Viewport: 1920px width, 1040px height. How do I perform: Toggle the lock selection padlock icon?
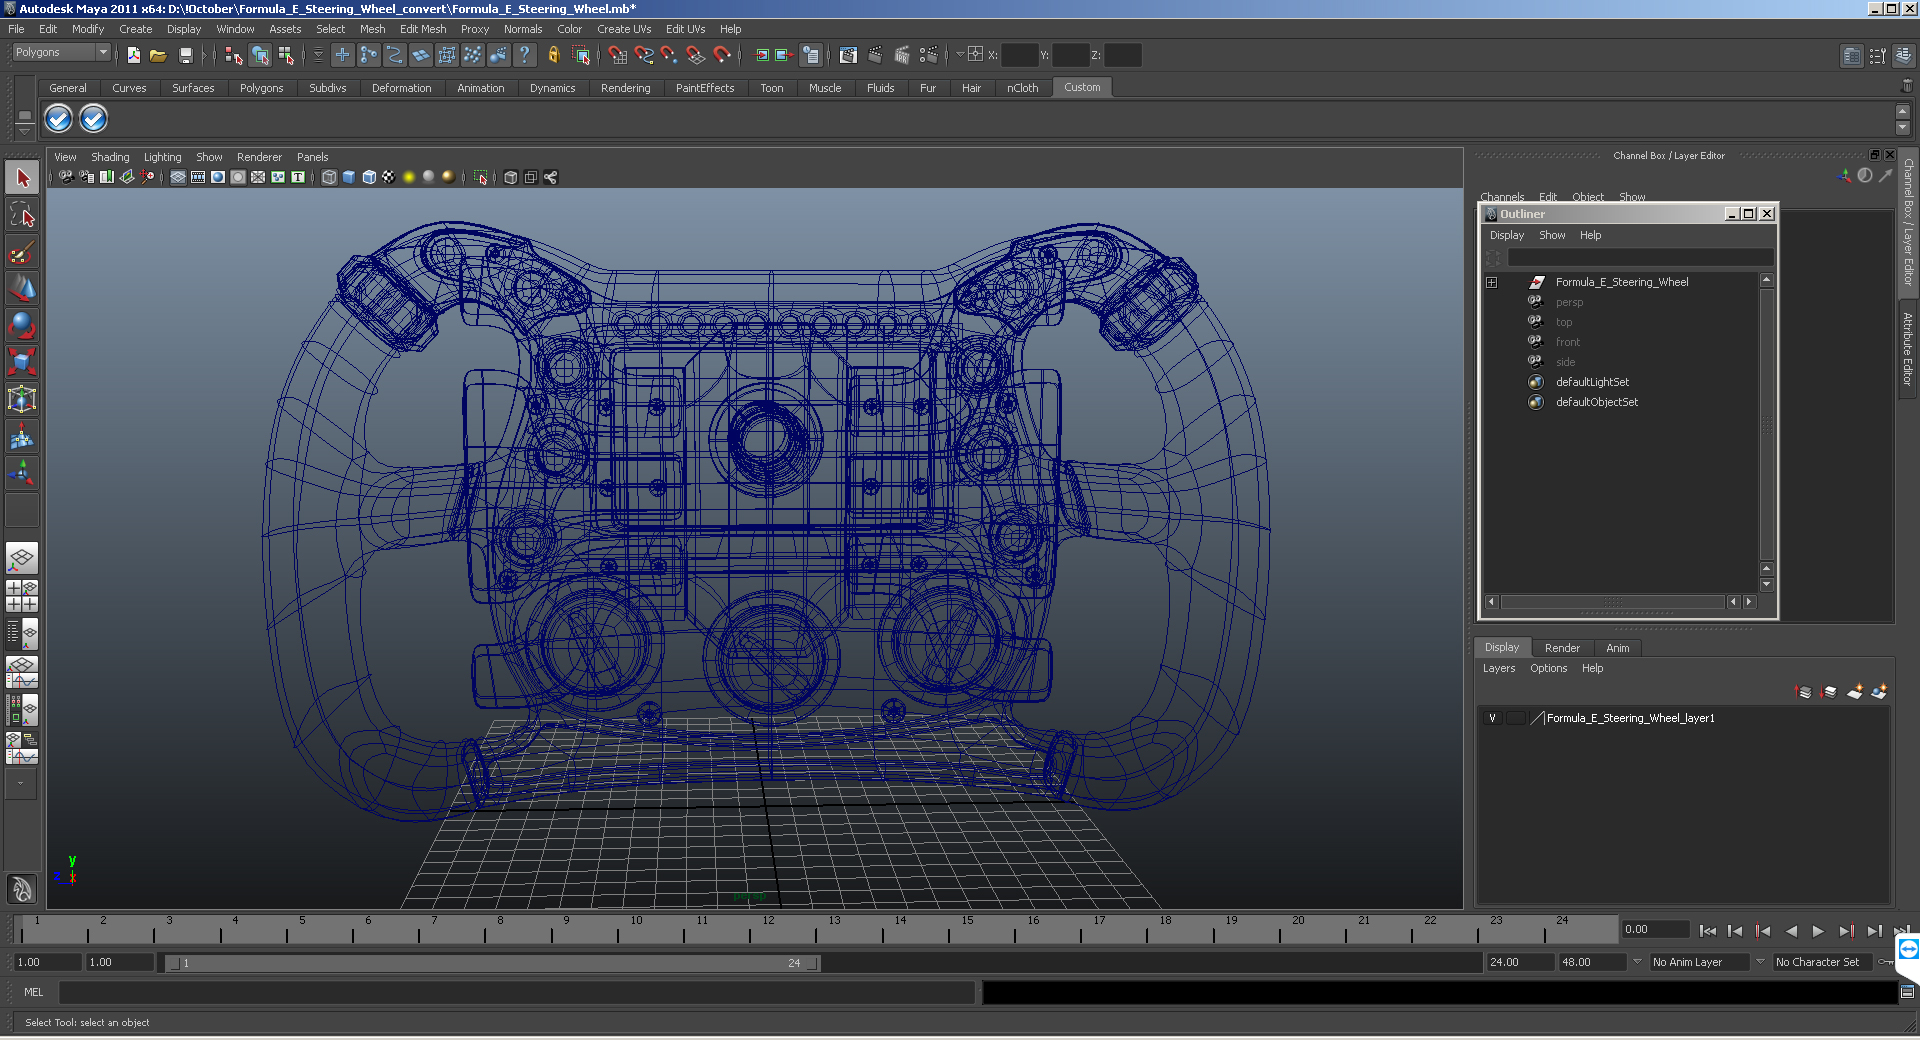point(553,55)
